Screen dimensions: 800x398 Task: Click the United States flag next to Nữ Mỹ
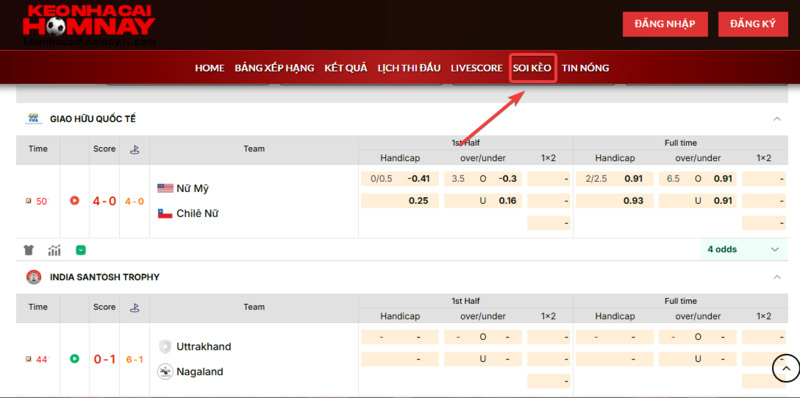[165, 188]
